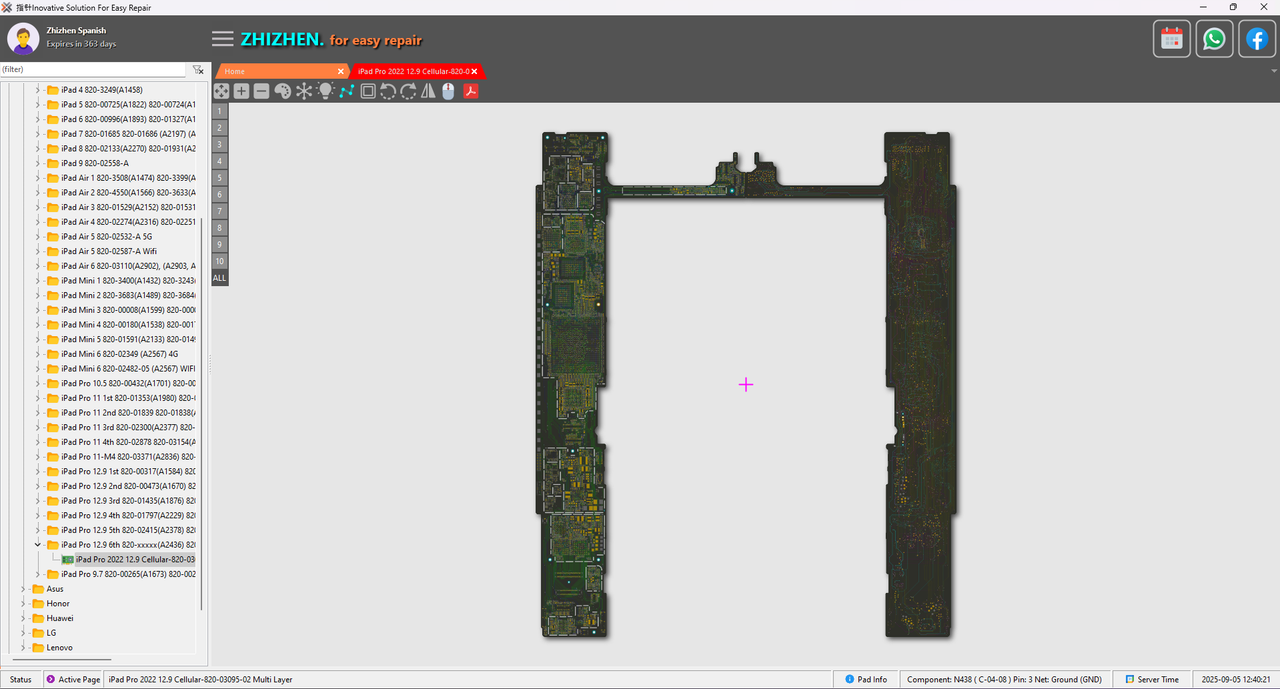Image resolution: width=1280 pixels, height=689 pixels.
Task: Open the WhatsApp contact icon
Action: [x=1214, y=39]
